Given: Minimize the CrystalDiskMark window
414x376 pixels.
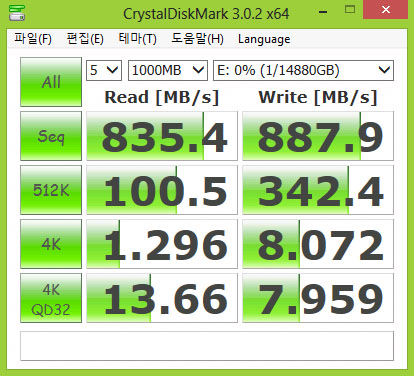Looking at the screenshot, I should (x=323, y=11).
